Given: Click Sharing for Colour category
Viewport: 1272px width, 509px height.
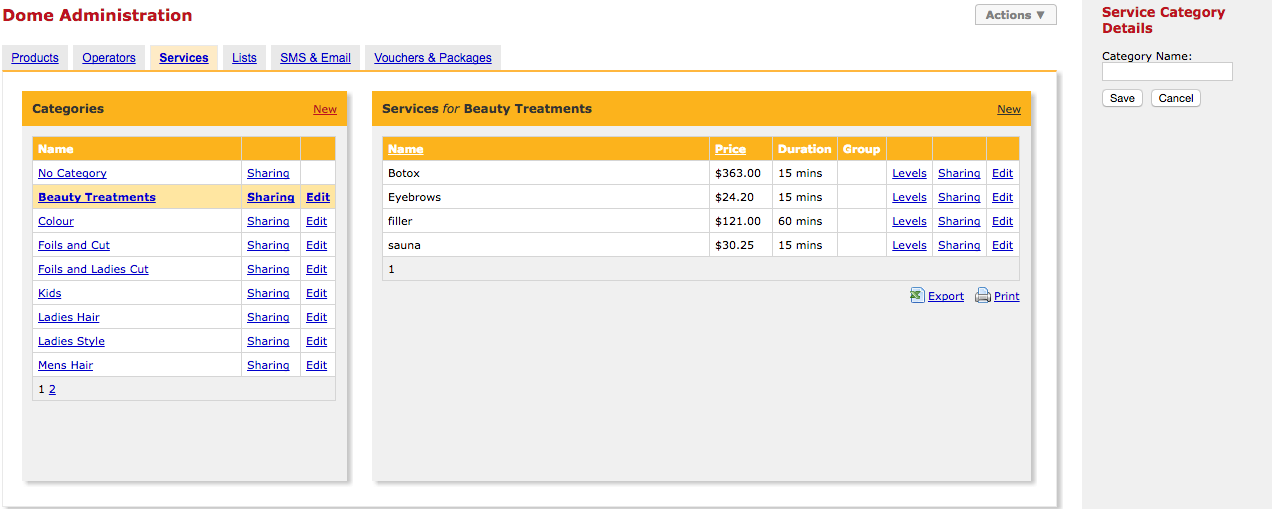Looking at the screenshot, I should point(268,221).
